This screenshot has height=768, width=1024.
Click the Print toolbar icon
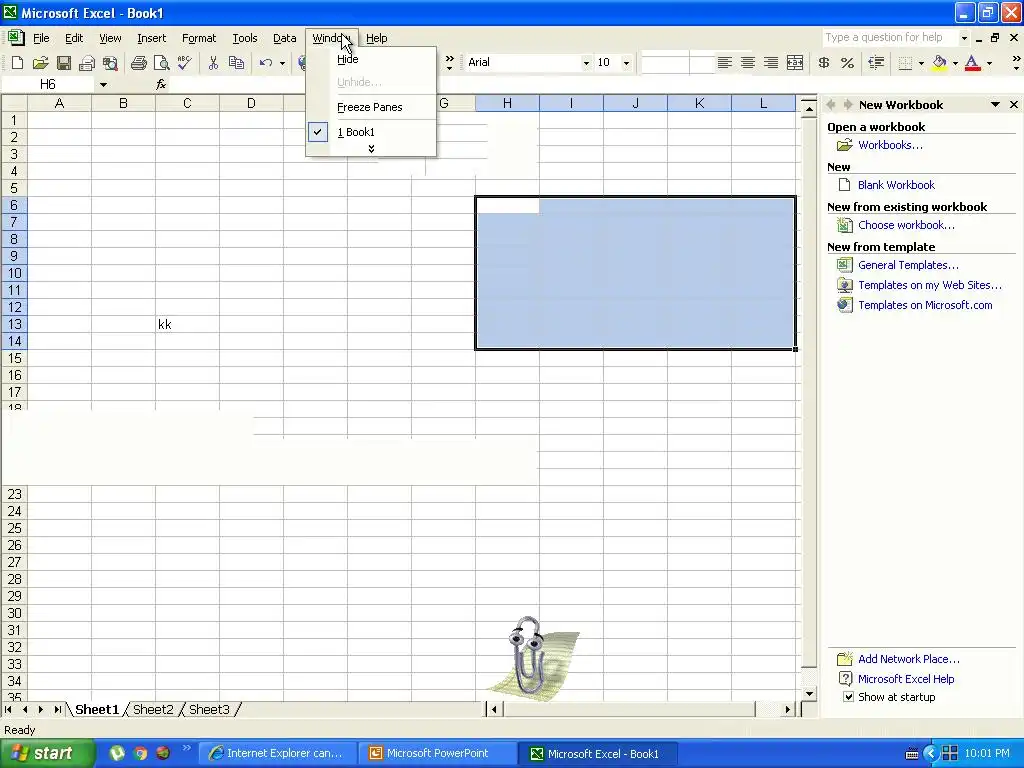tap(138, 63)
